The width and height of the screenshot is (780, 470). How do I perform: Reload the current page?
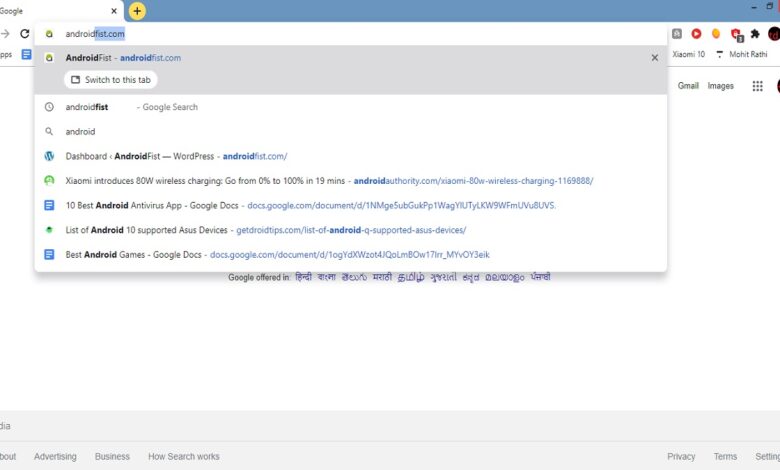[24, 34]
